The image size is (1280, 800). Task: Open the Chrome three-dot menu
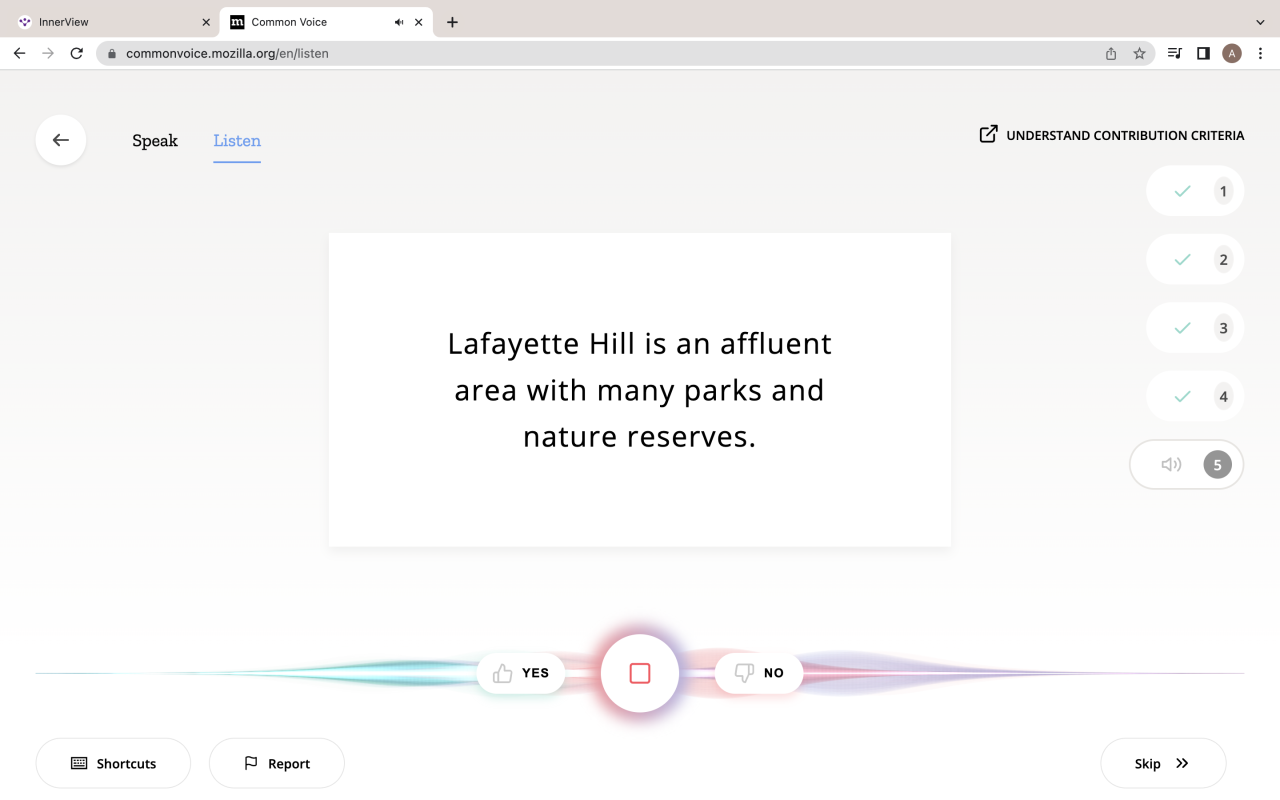click(x=1261, y=54)
